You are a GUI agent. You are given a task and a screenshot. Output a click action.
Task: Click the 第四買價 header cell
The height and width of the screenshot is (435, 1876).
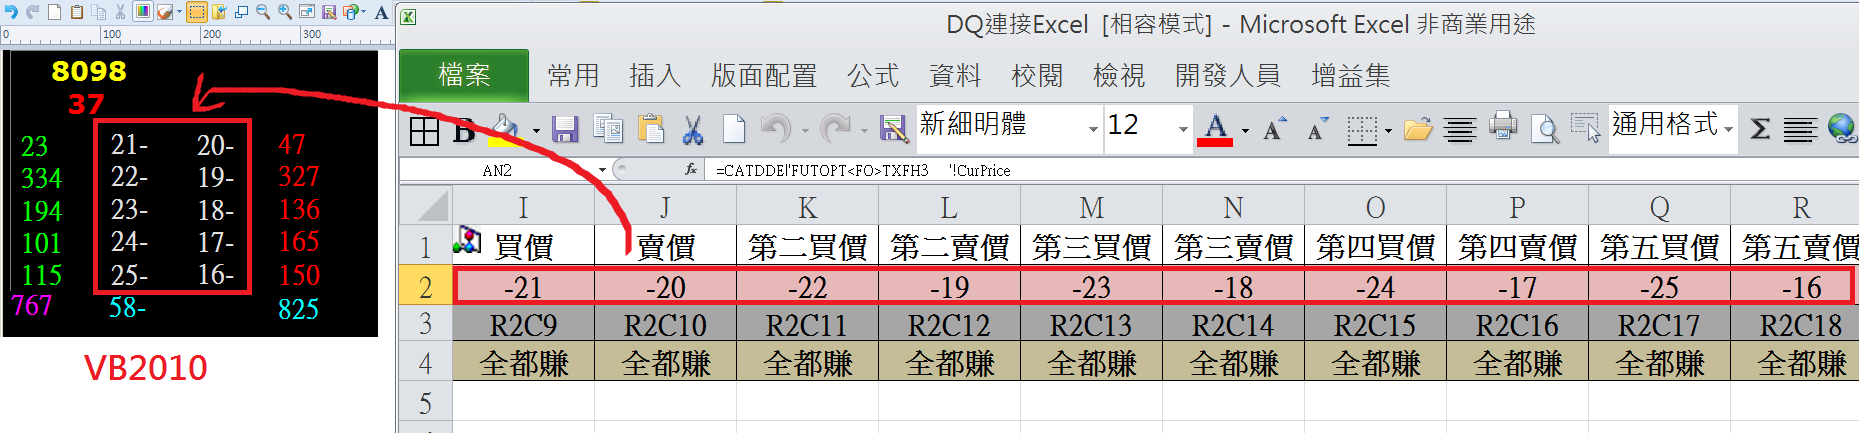(1376, 246)
